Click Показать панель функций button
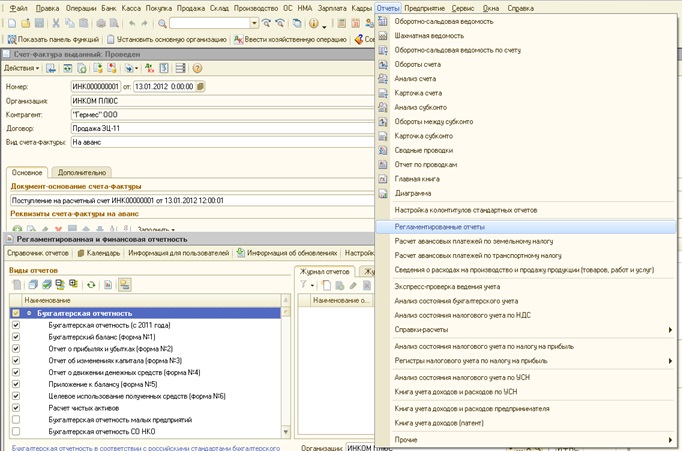This screenshot has height=451, width=682. coord(53,40)
